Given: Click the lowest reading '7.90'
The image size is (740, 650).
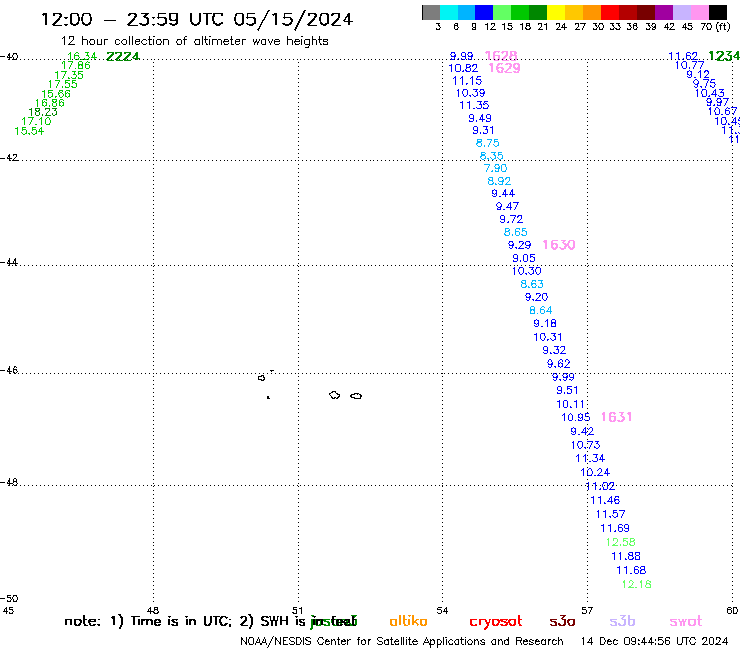Looking at the screenshot, I should coord(496,169).
